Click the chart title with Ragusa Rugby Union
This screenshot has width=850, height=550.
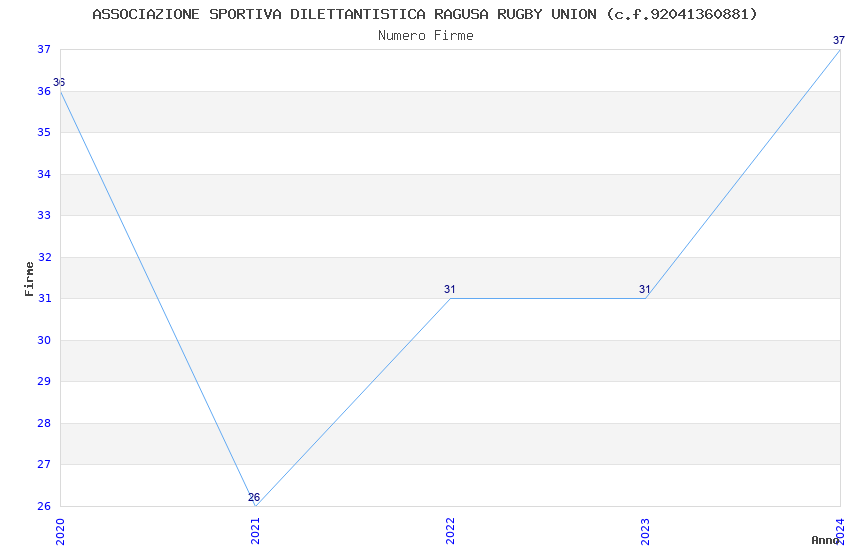click(x=425, y=14)
